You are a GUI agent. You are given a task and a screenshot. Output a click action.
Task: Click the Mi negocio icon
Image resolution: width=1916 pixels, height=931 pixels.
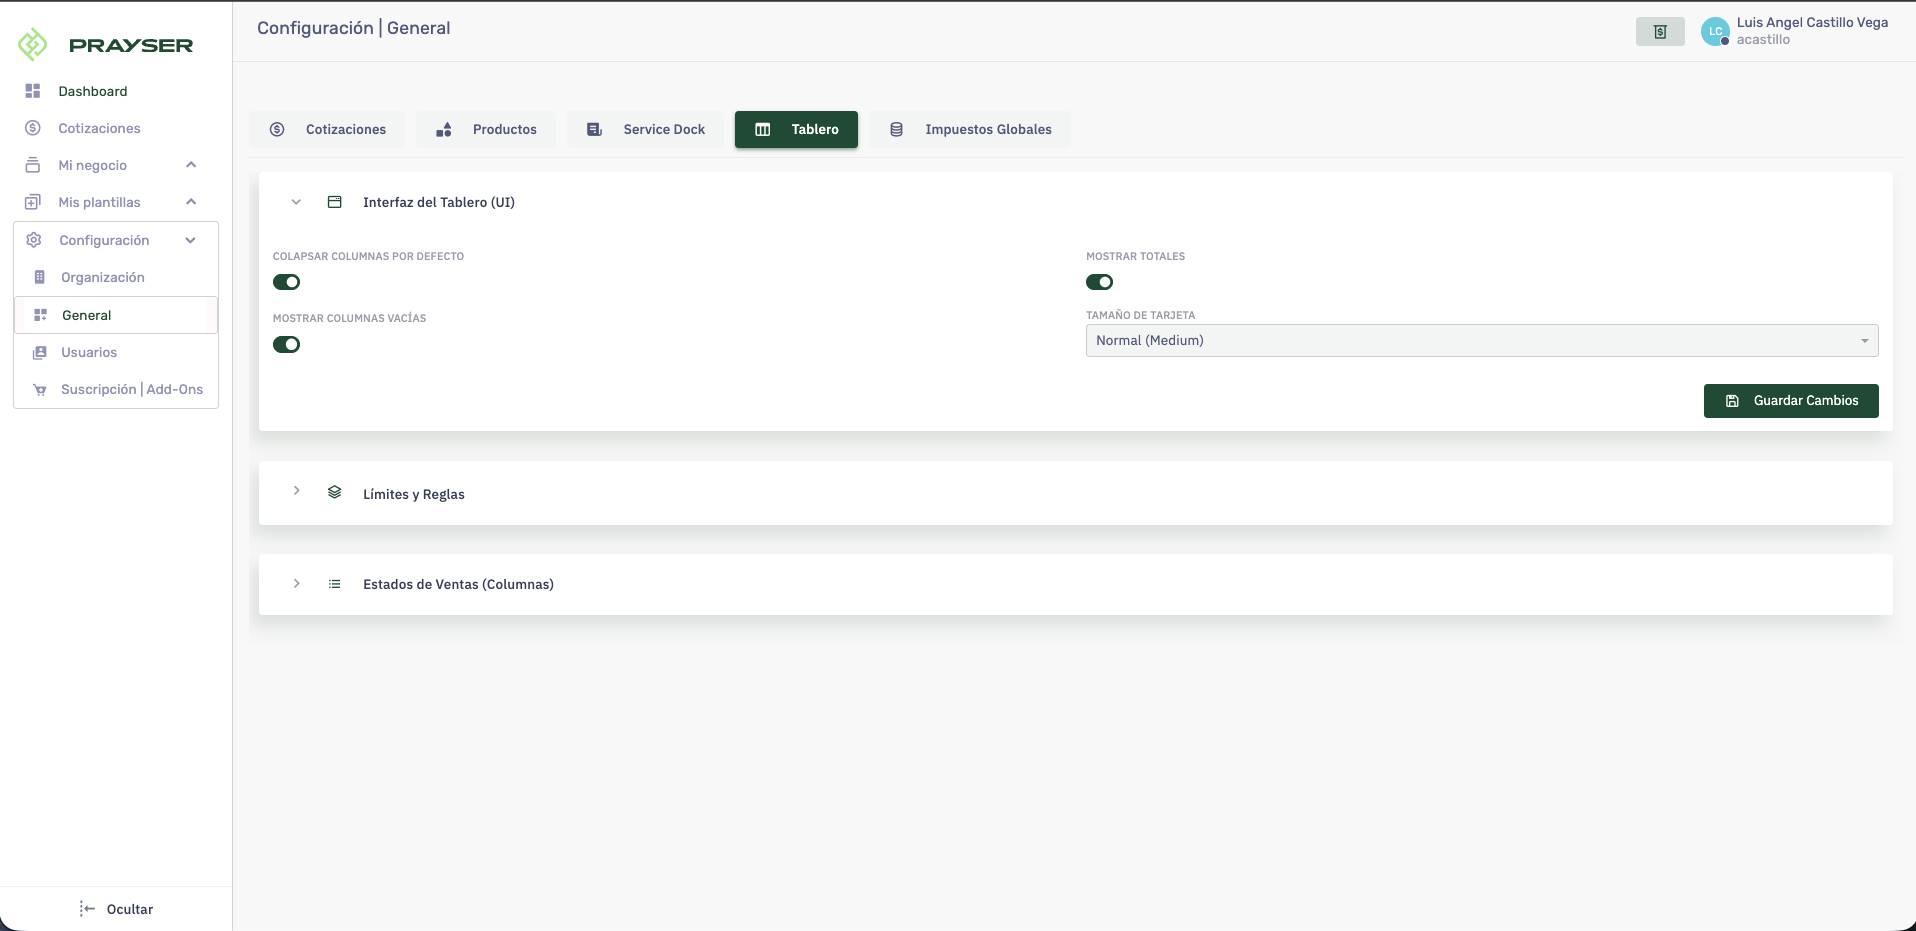[33, 165]
